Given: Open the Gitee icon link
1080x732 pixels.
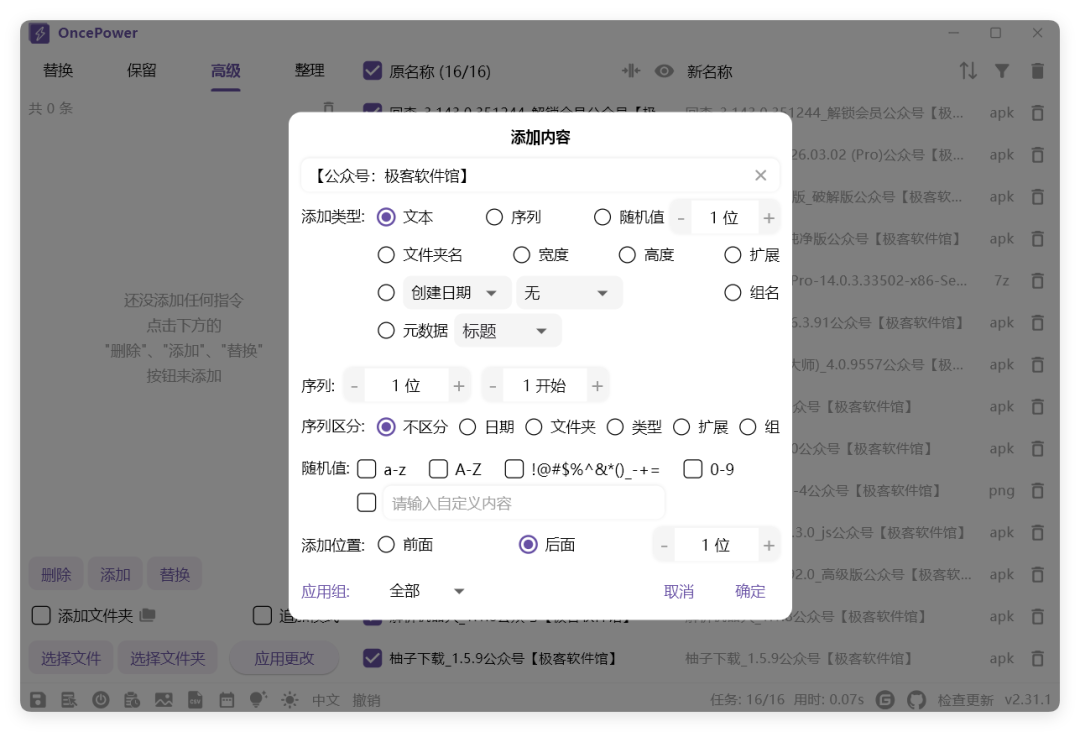Looking at the screenshot, I should click(x=885, y=700).
